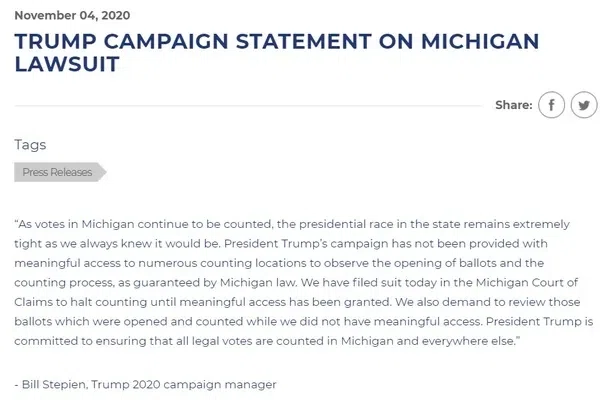Click the word LAWSUIT in the headline
Image resolution: width=600 pixels, height=400 pixels.
pos(67,64)
